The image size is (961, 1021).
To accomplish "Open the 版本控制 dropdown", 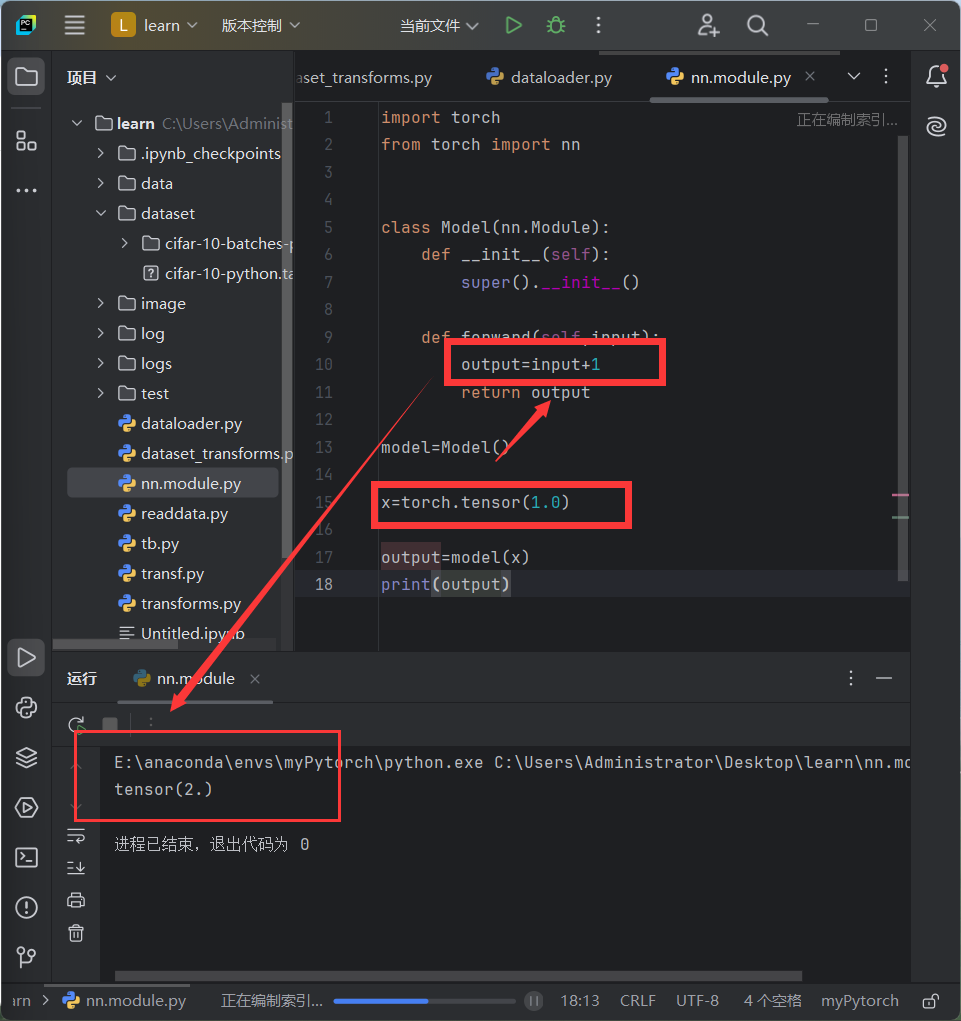I will tap(260, 25).
